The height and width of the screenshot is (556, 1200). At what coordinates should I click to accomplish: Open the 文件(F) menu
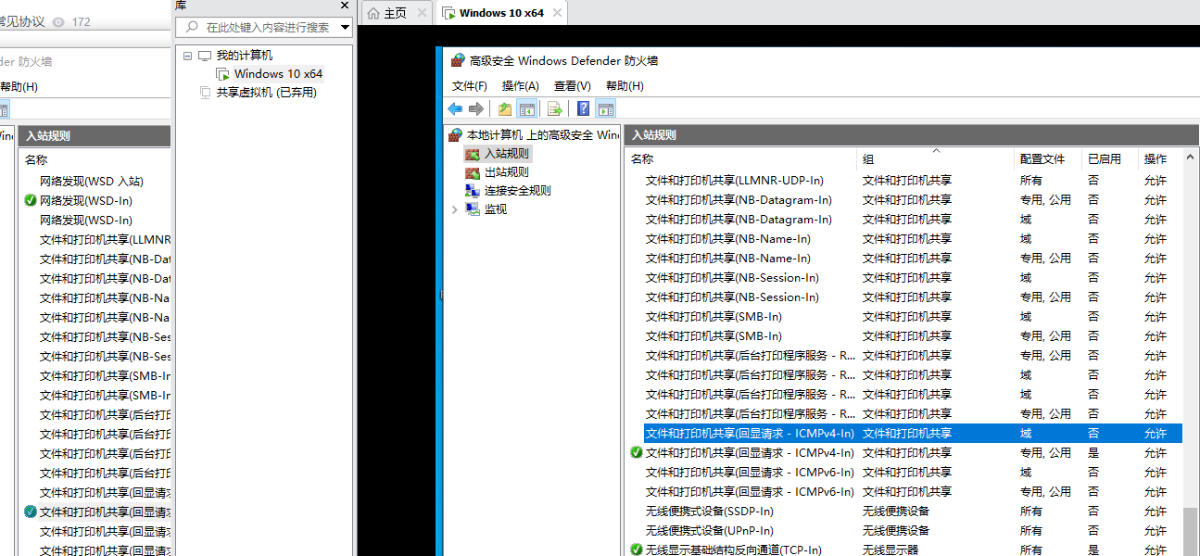469,86
